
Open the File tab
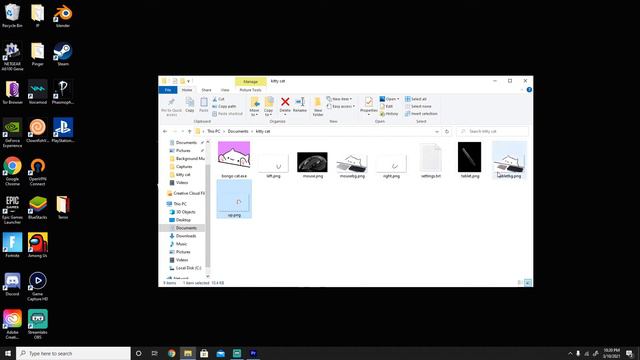coord(168,90)
